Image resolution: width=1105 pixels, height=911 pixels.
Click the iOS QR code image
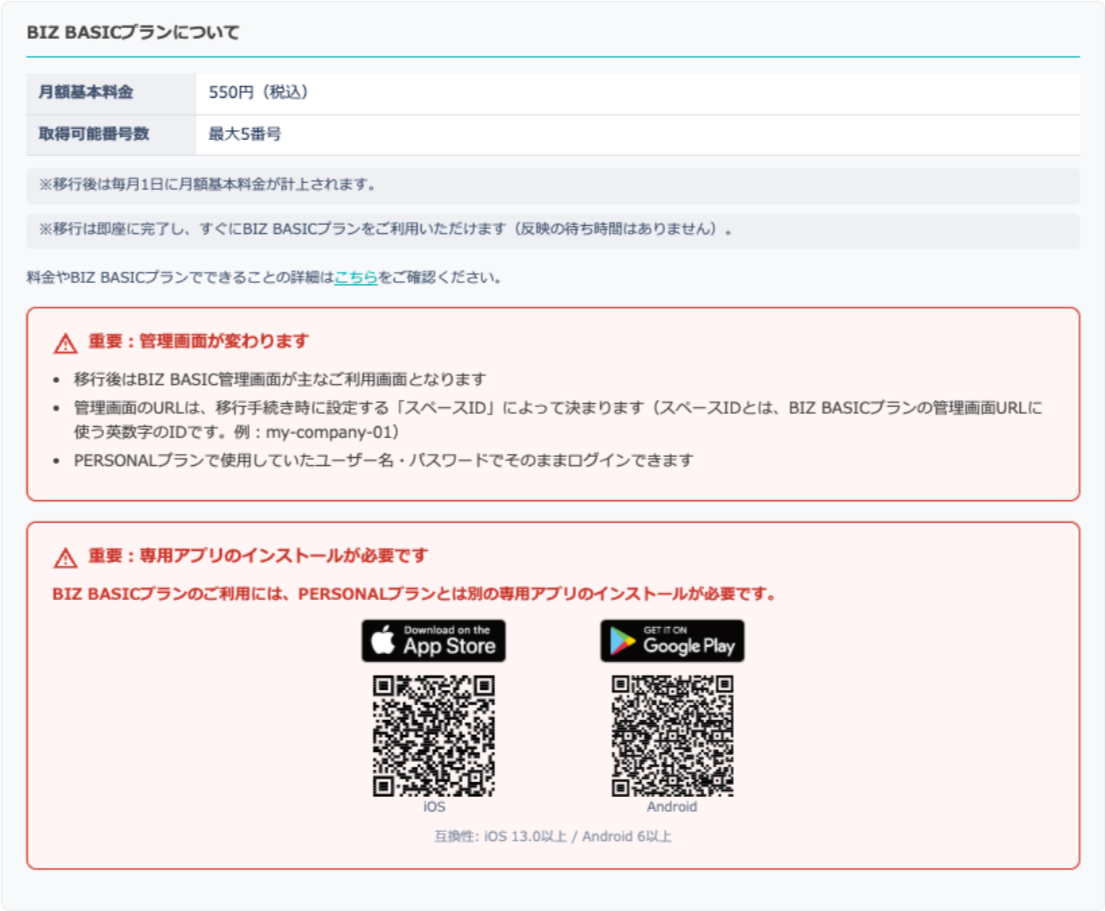tap(433, 736)
